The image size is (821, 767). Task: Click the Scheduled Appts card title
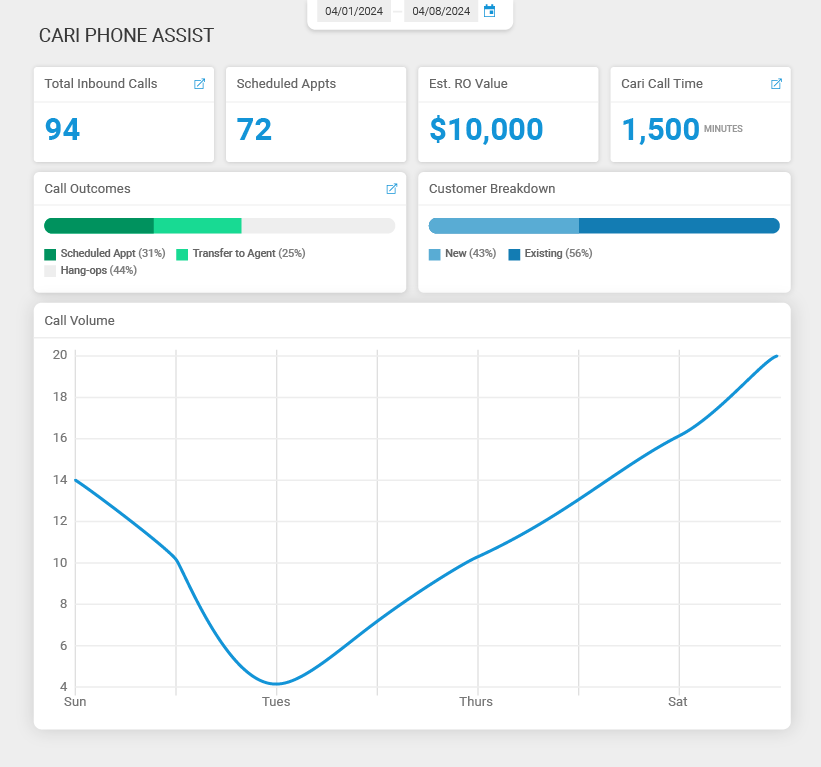(286, 84)
